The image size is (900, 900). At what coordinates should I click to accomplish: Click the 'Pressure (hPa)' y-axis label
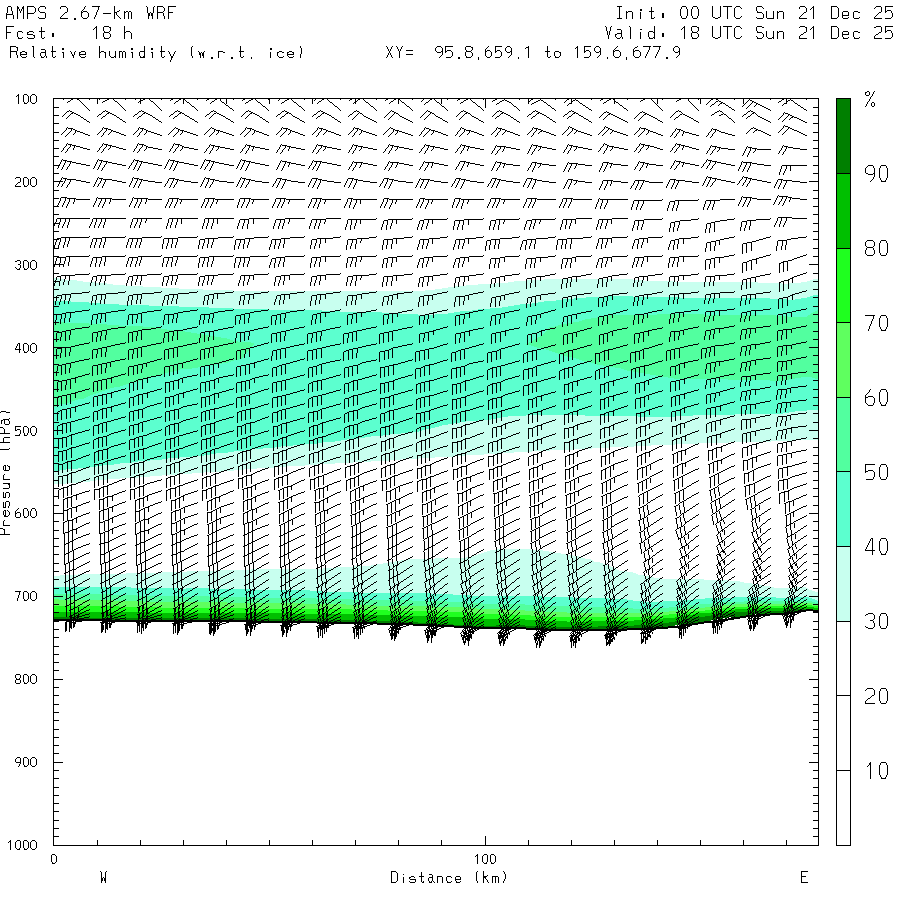6,471
